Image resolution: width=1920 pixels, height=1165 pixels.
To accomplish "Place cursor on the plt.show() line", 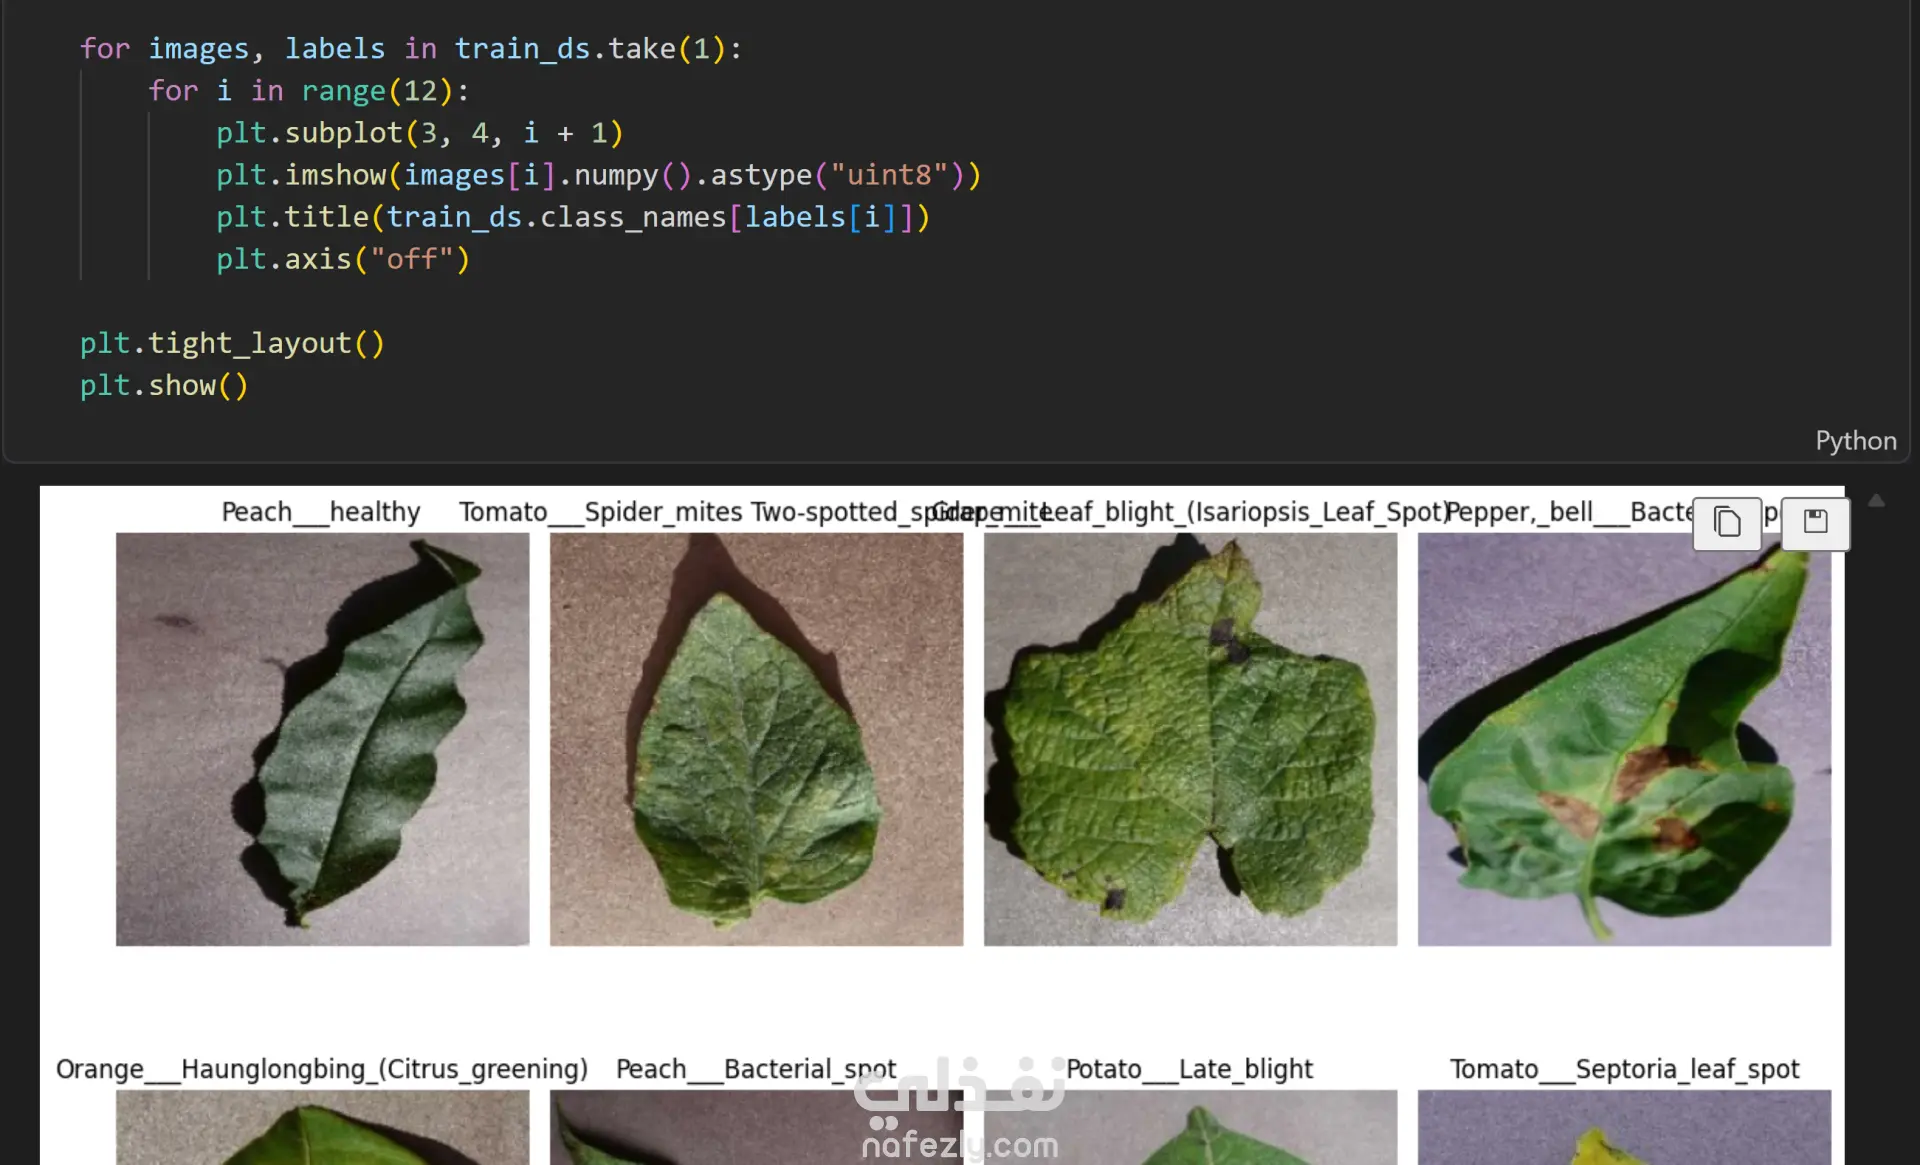I will click(164, 385).
